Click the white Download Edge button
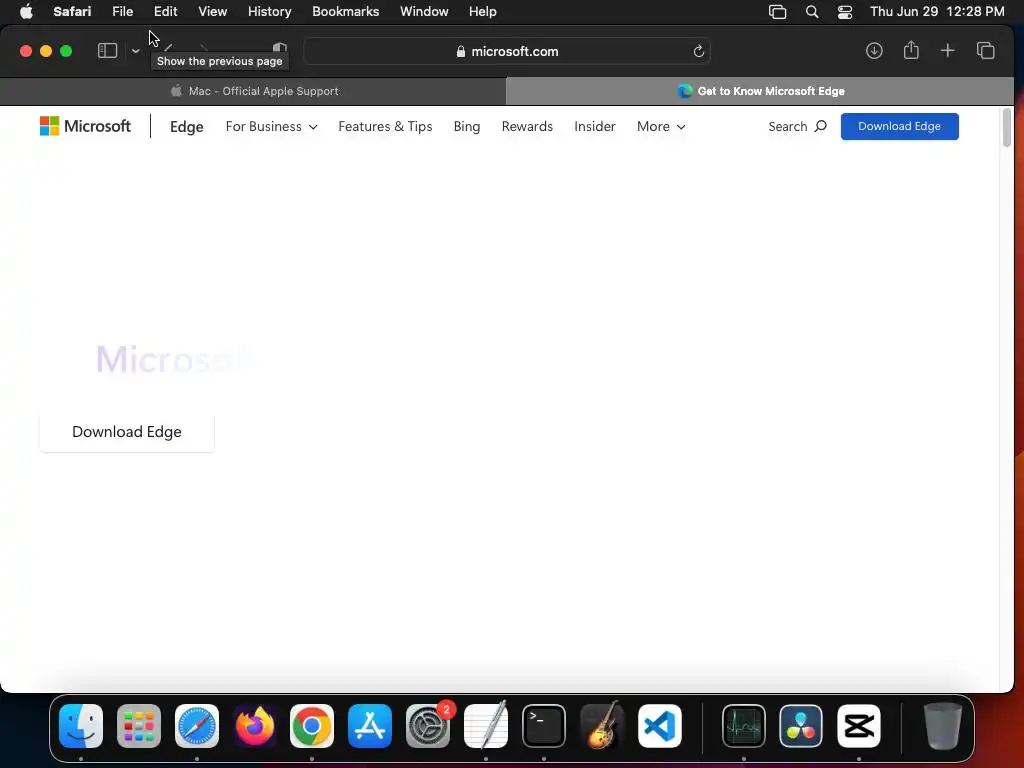Screen dimensions: 1024x768 [127, 432]
